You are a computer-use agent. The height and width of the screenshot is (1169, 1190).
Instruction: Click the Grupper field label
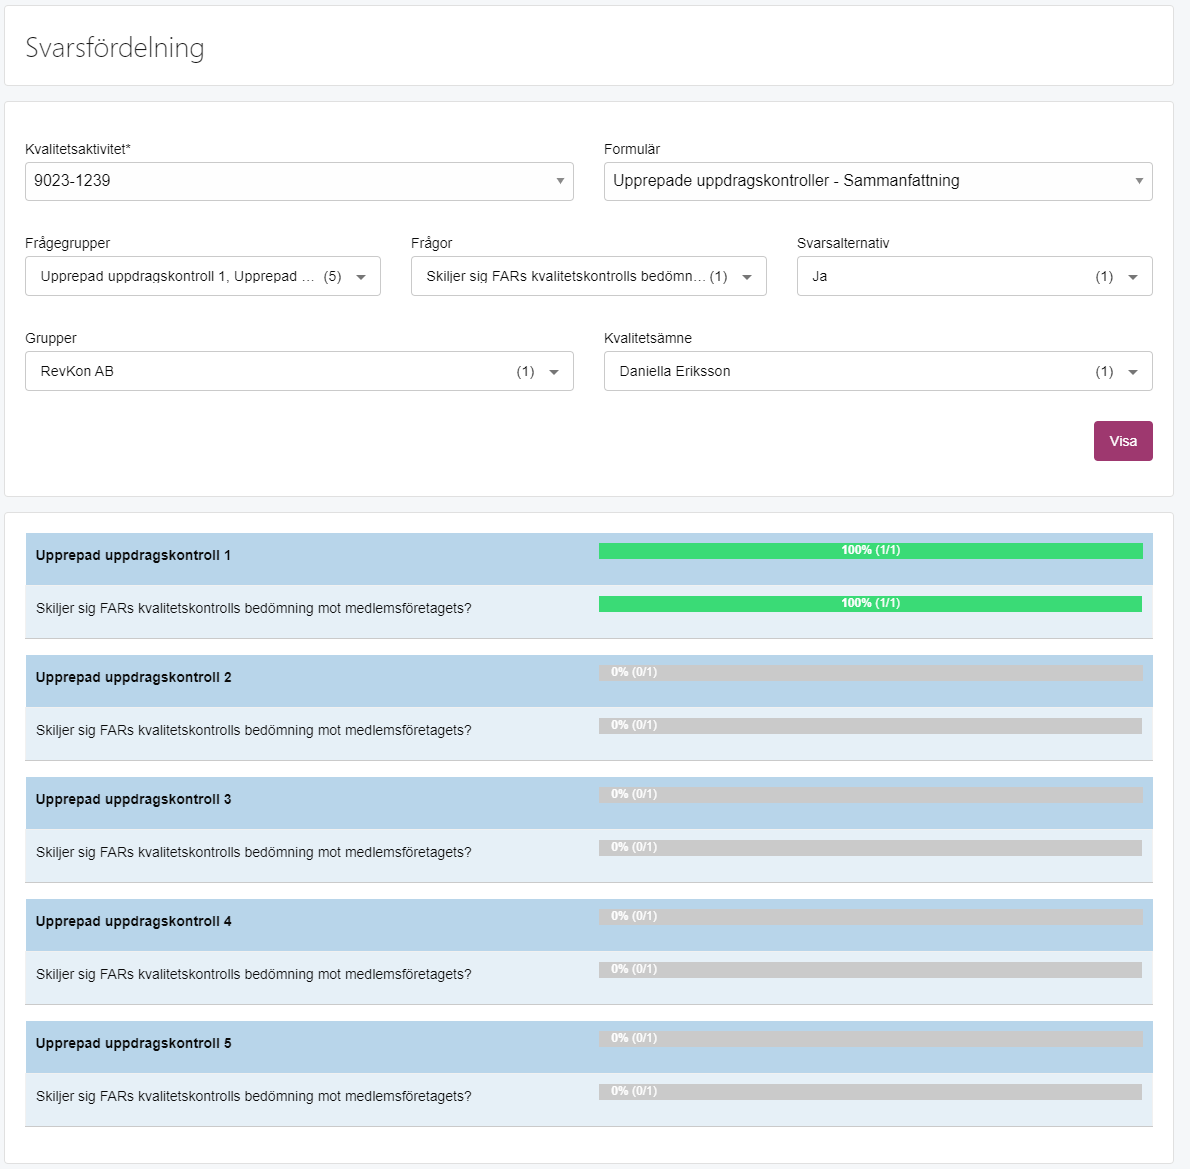click(x=51, y=339)
